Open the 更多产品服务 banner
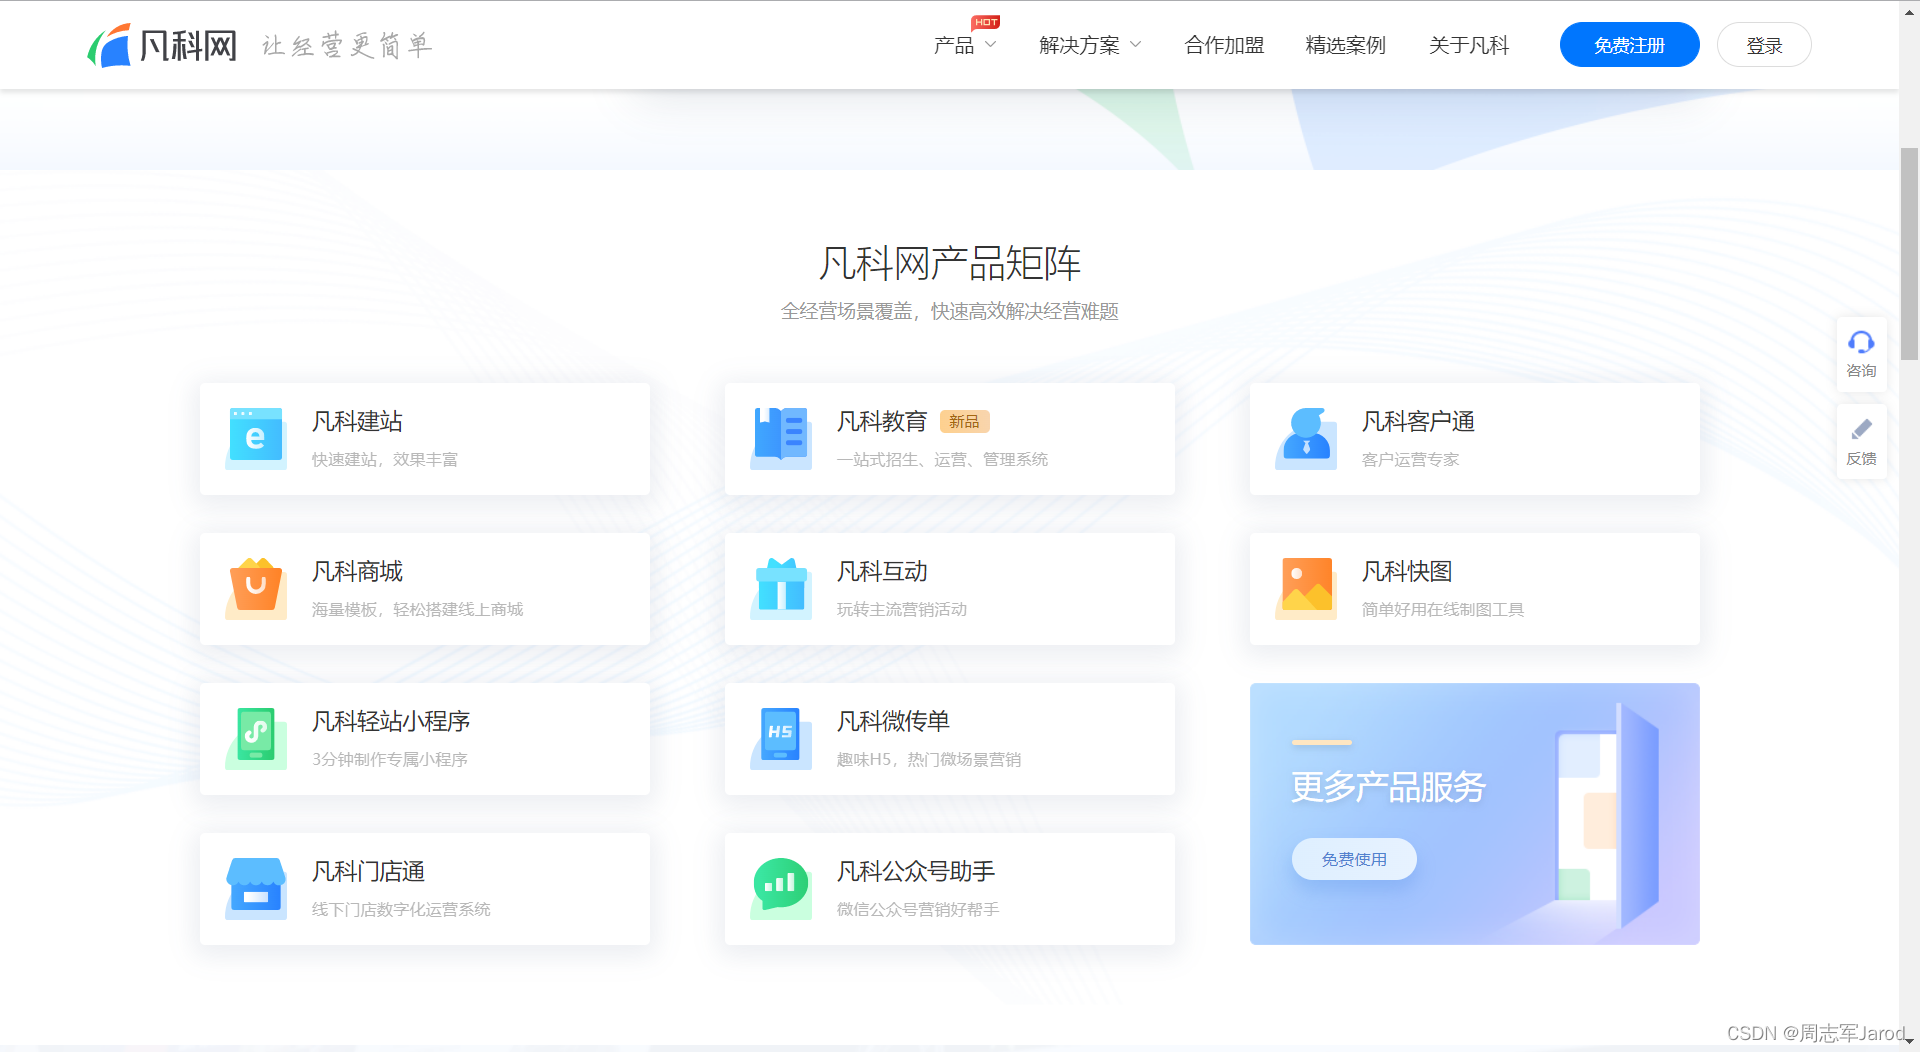Image resolution: width=1920 pixels, height=1052 pixels. tap(1474, 814)
